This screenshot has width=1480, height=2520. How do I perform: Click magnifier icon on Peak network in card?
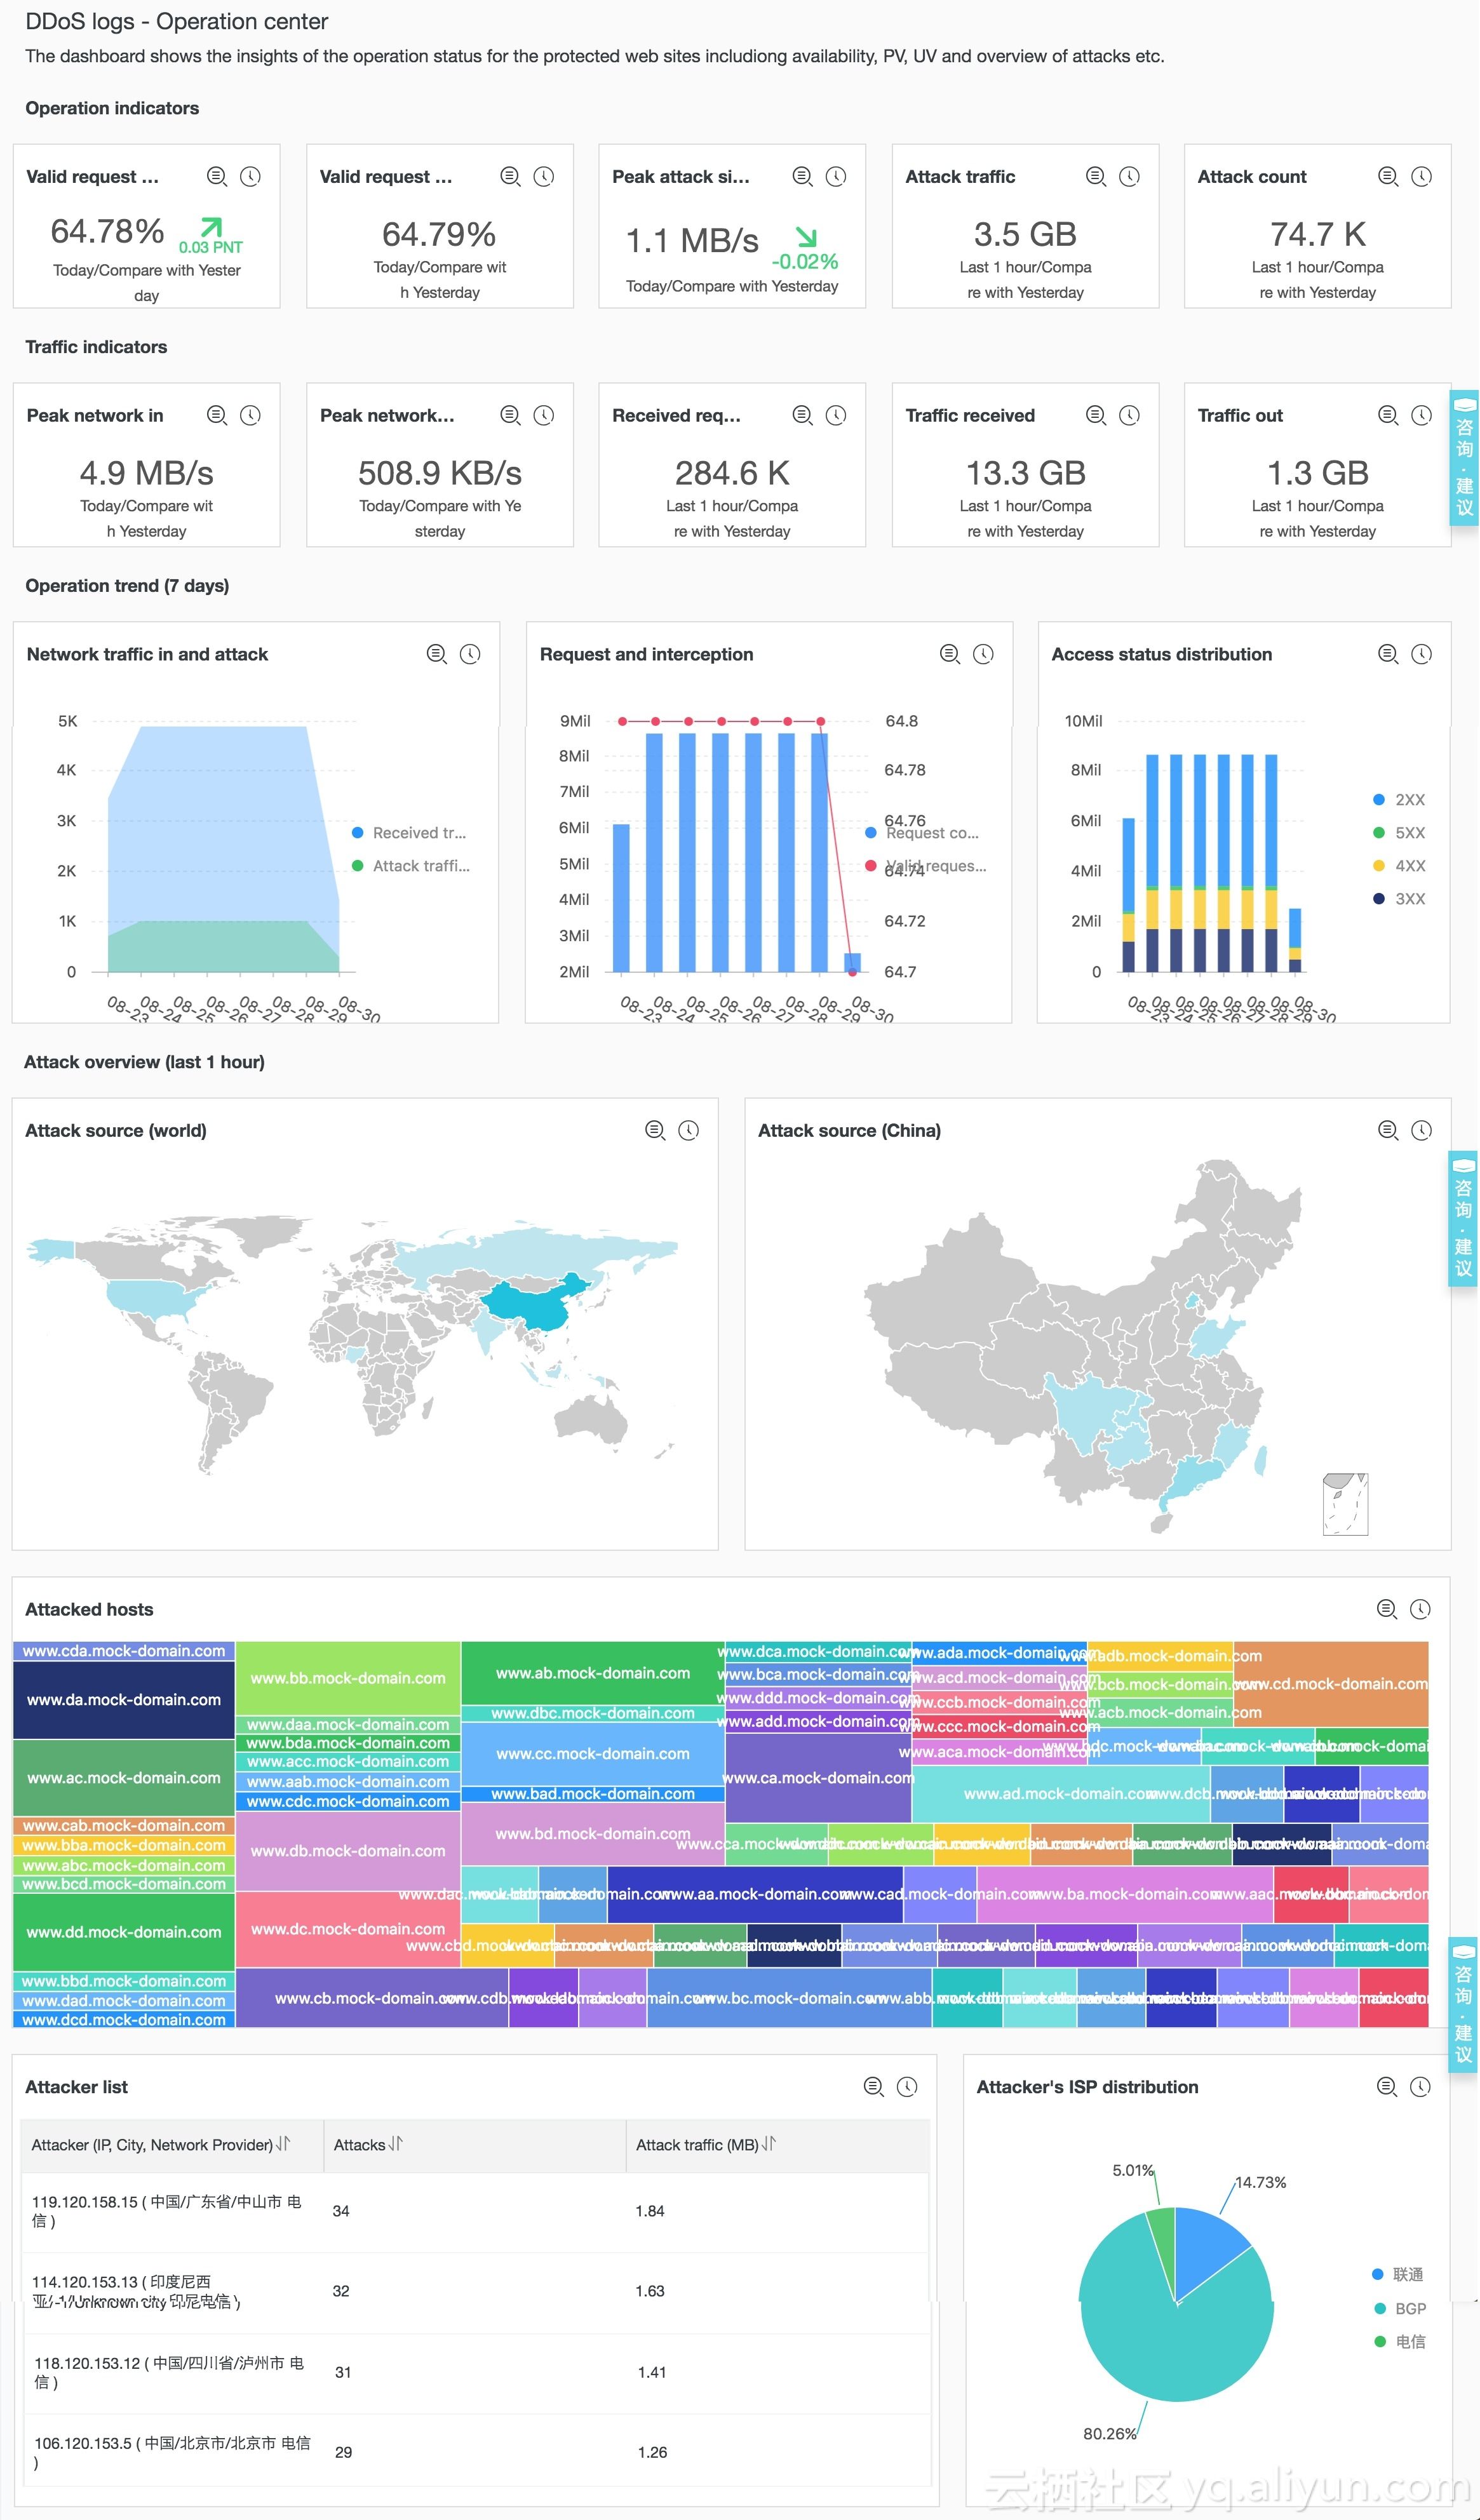tap(217, 415)
